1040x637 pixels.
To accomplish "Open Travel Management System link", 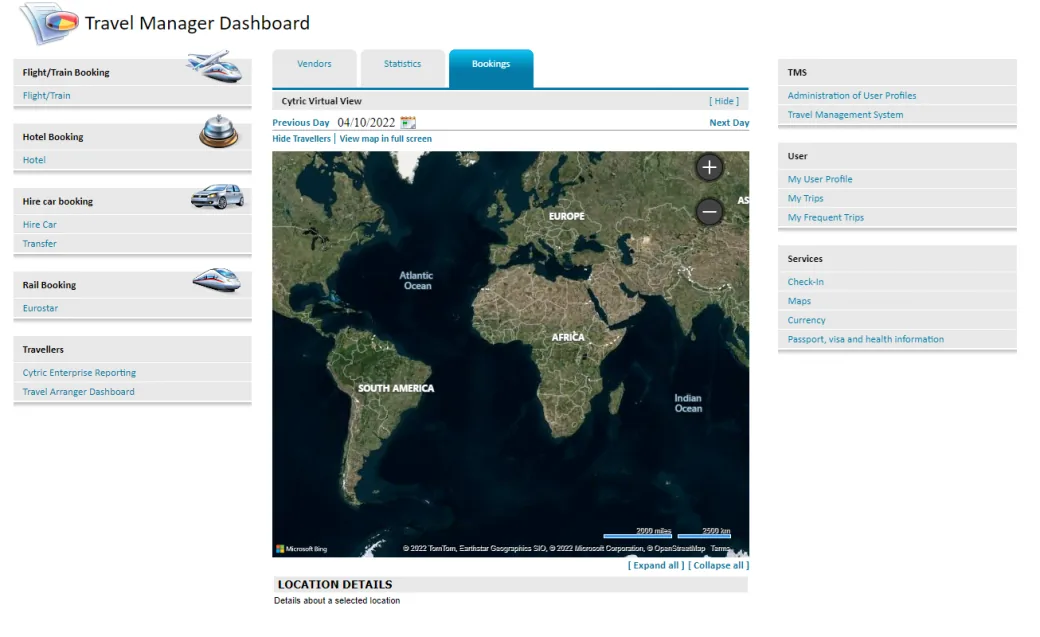I will coord(845,115).
